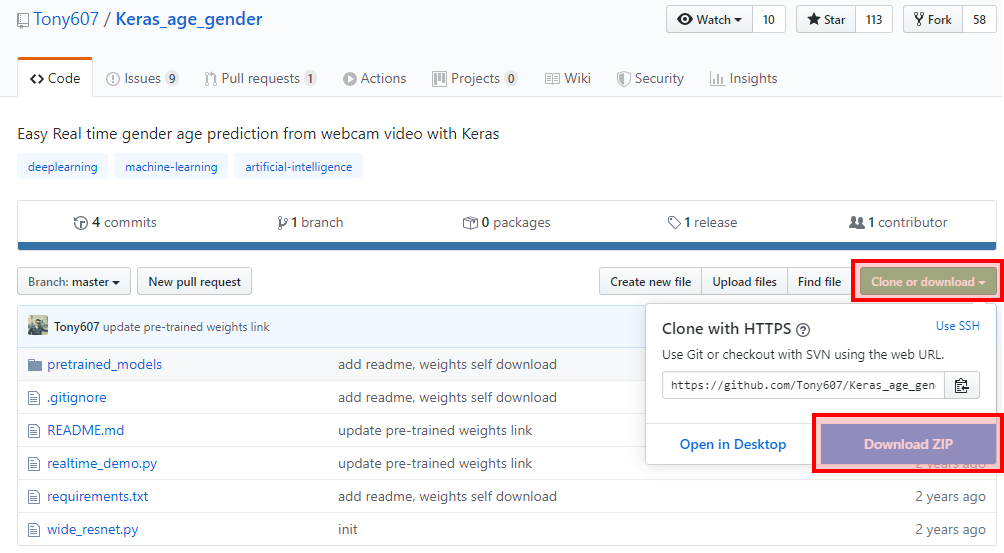Image resolution: width=1004 pixels, height=553 pixels.
Task: Open the Actions tab
Action: [375, 78]
